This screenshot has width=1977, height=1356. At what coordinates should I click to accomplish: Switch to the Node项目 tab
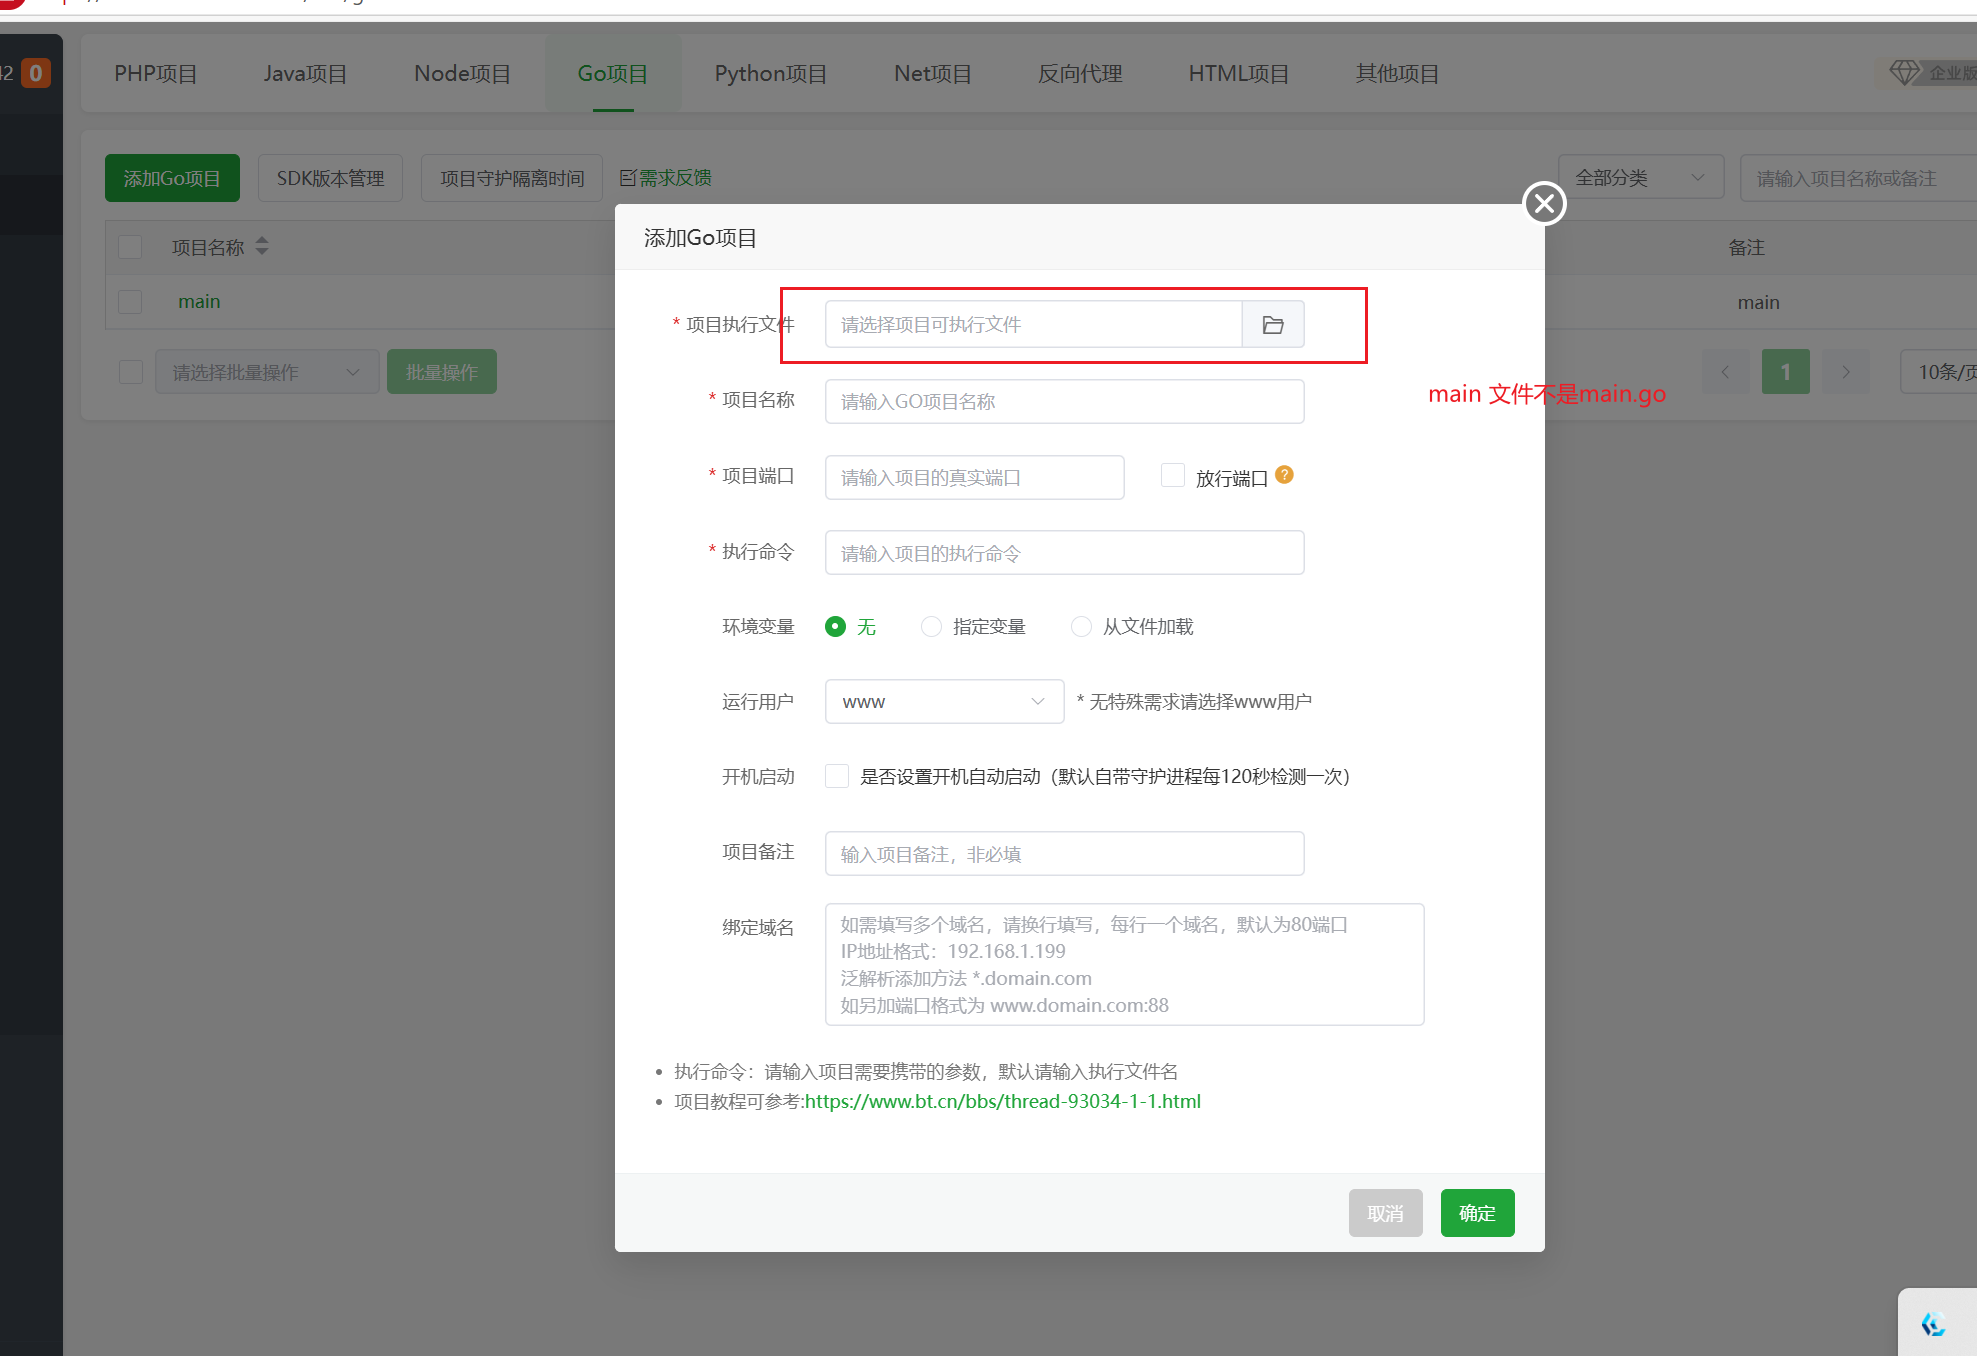click(462, 74)
